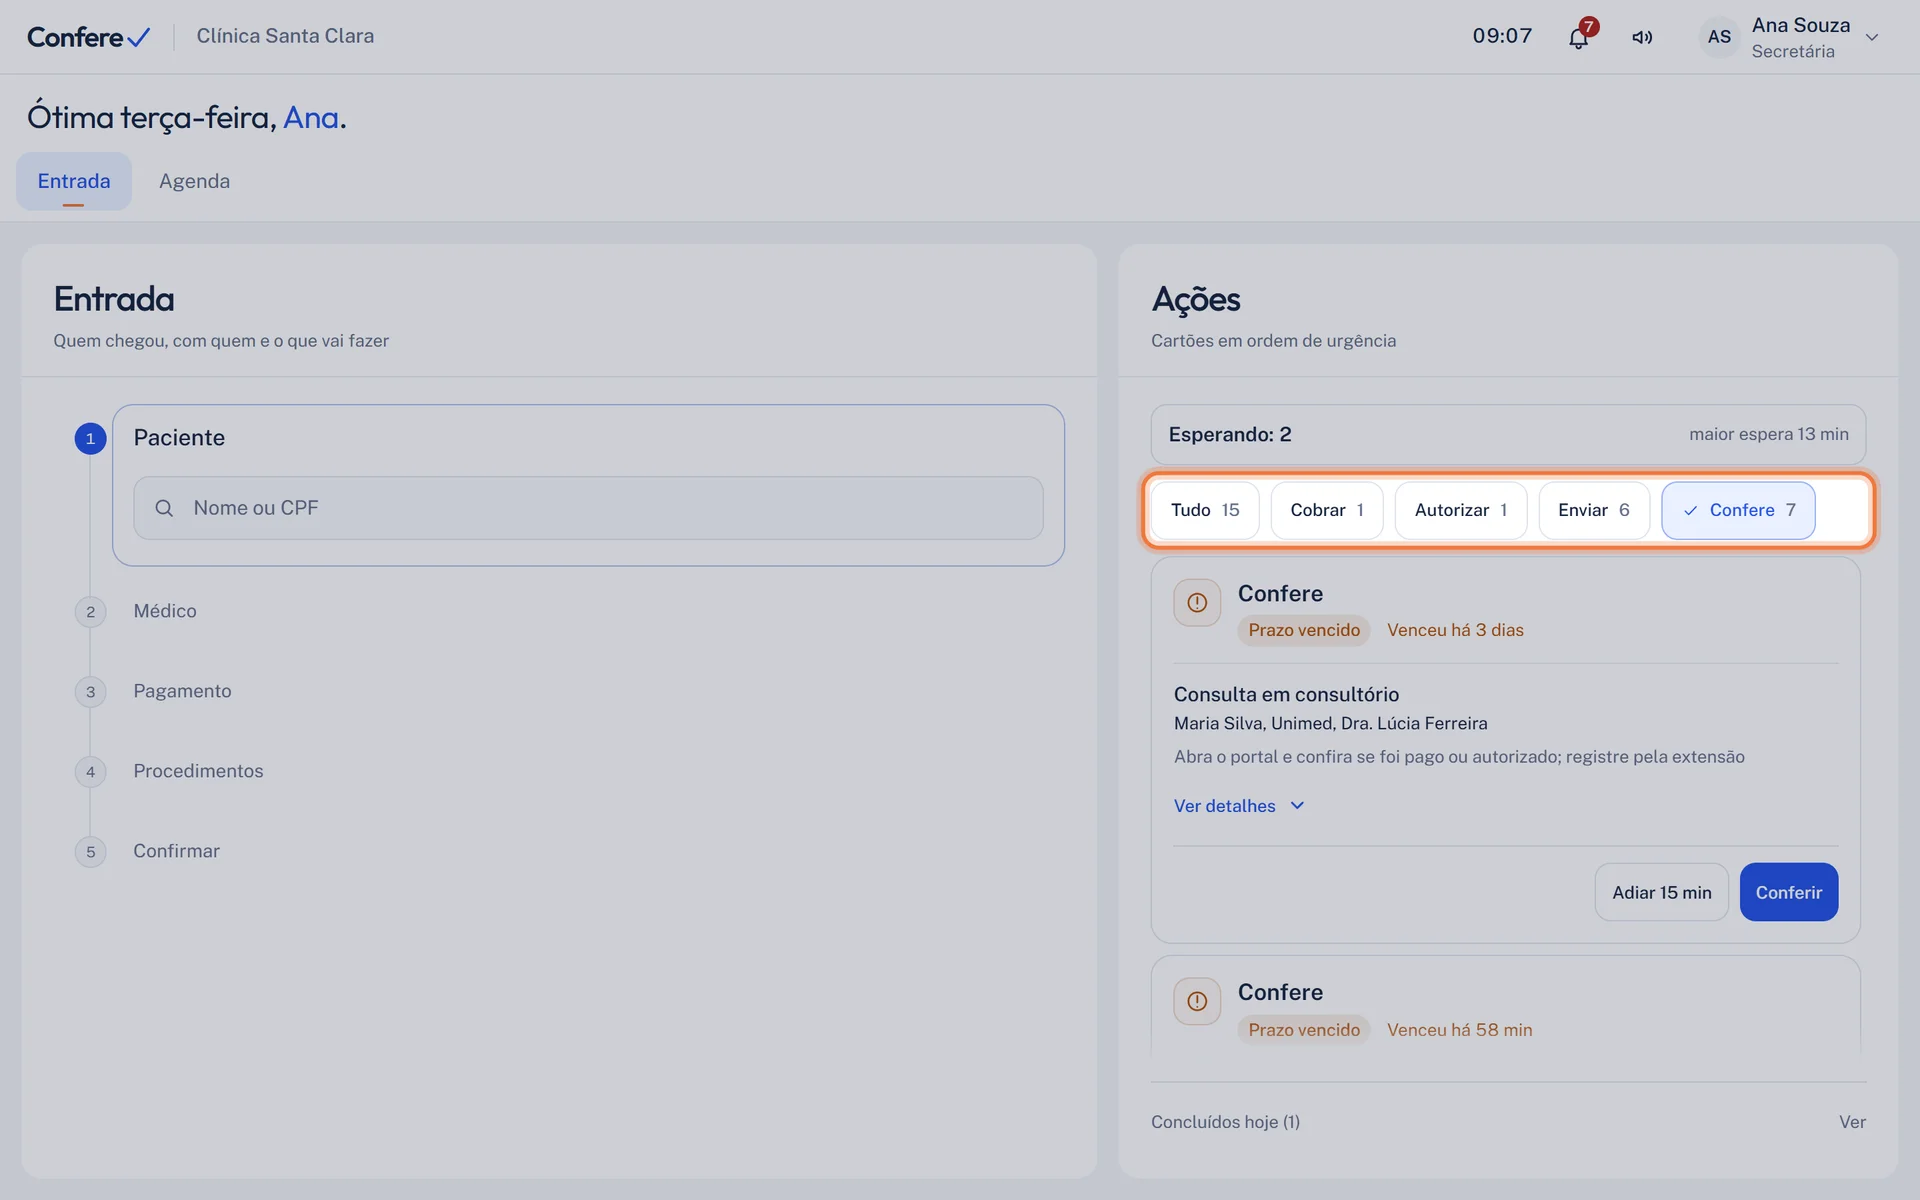Click the search magnifier icon in Paciente field
This screenshot has height=1200, width=1920.
tap(164, 508)
